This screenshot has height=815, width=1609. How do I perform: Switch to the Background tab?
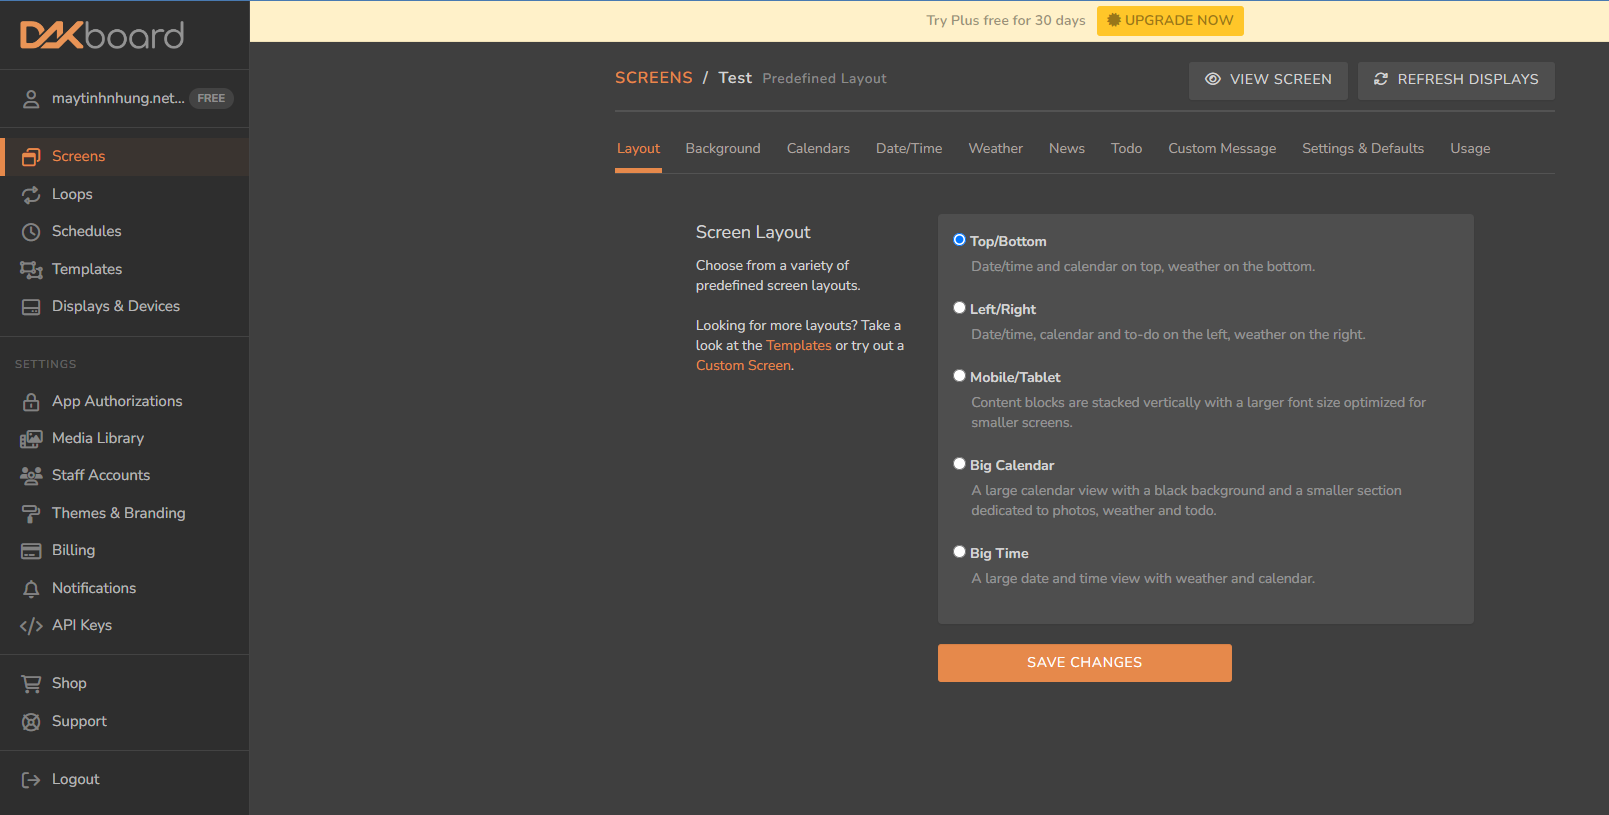tap(723, 148)
